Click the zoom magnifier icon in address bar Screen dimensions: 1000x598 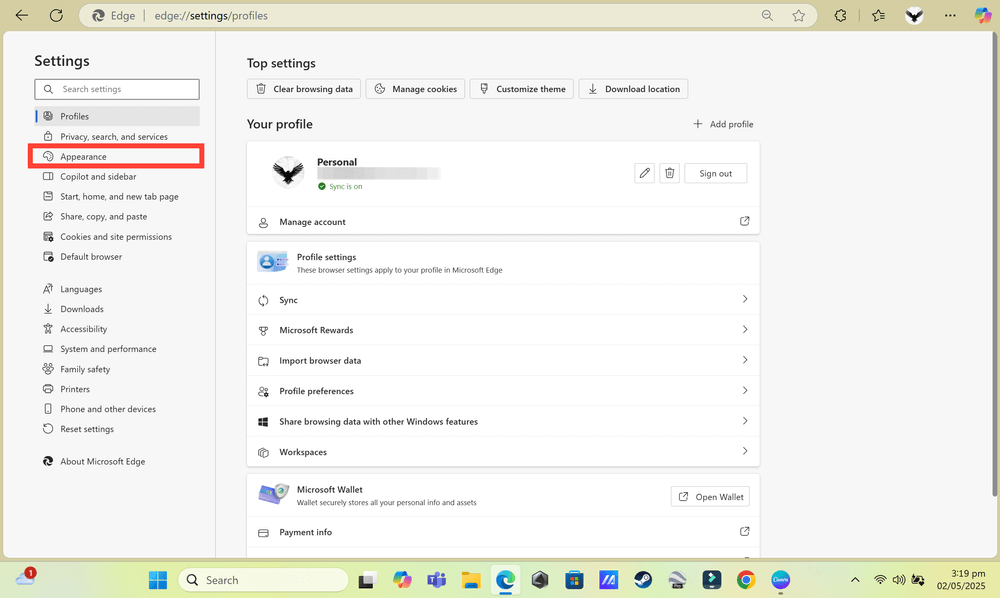[767, 15]
